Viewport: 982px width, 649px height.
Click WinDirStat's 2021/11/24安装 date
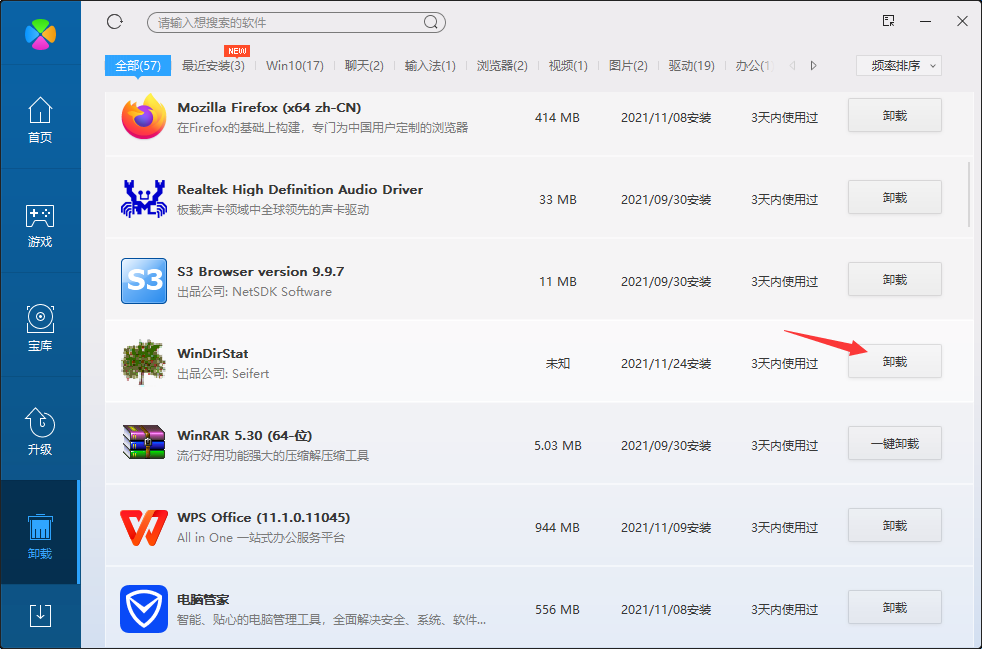[666, 364]
